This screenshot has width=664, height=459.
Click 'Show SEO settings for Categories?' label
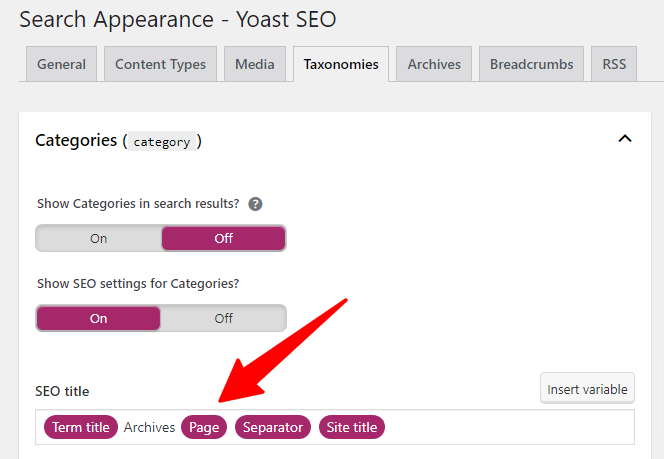[138, 284]
